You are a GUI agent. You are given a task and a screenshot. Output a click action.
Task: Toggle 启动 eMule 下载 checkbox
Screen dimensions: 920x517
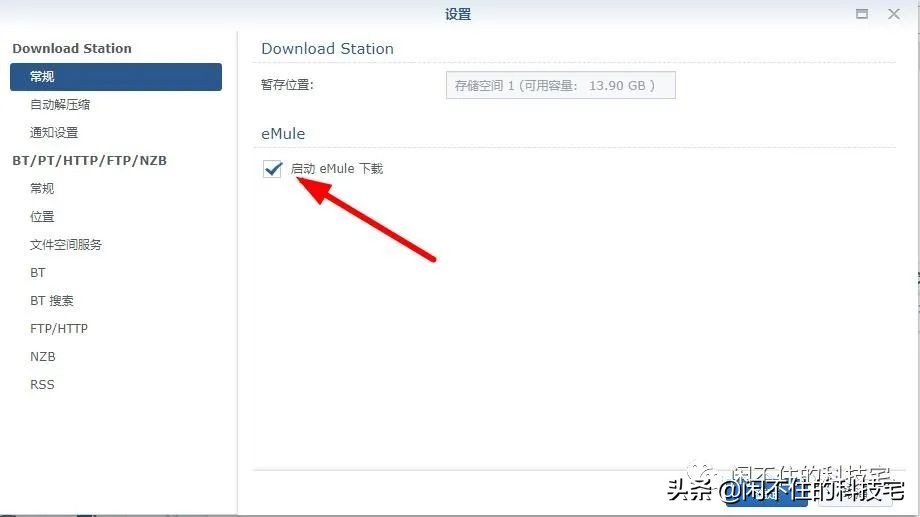pyautogui.click(x=272, y=169)
